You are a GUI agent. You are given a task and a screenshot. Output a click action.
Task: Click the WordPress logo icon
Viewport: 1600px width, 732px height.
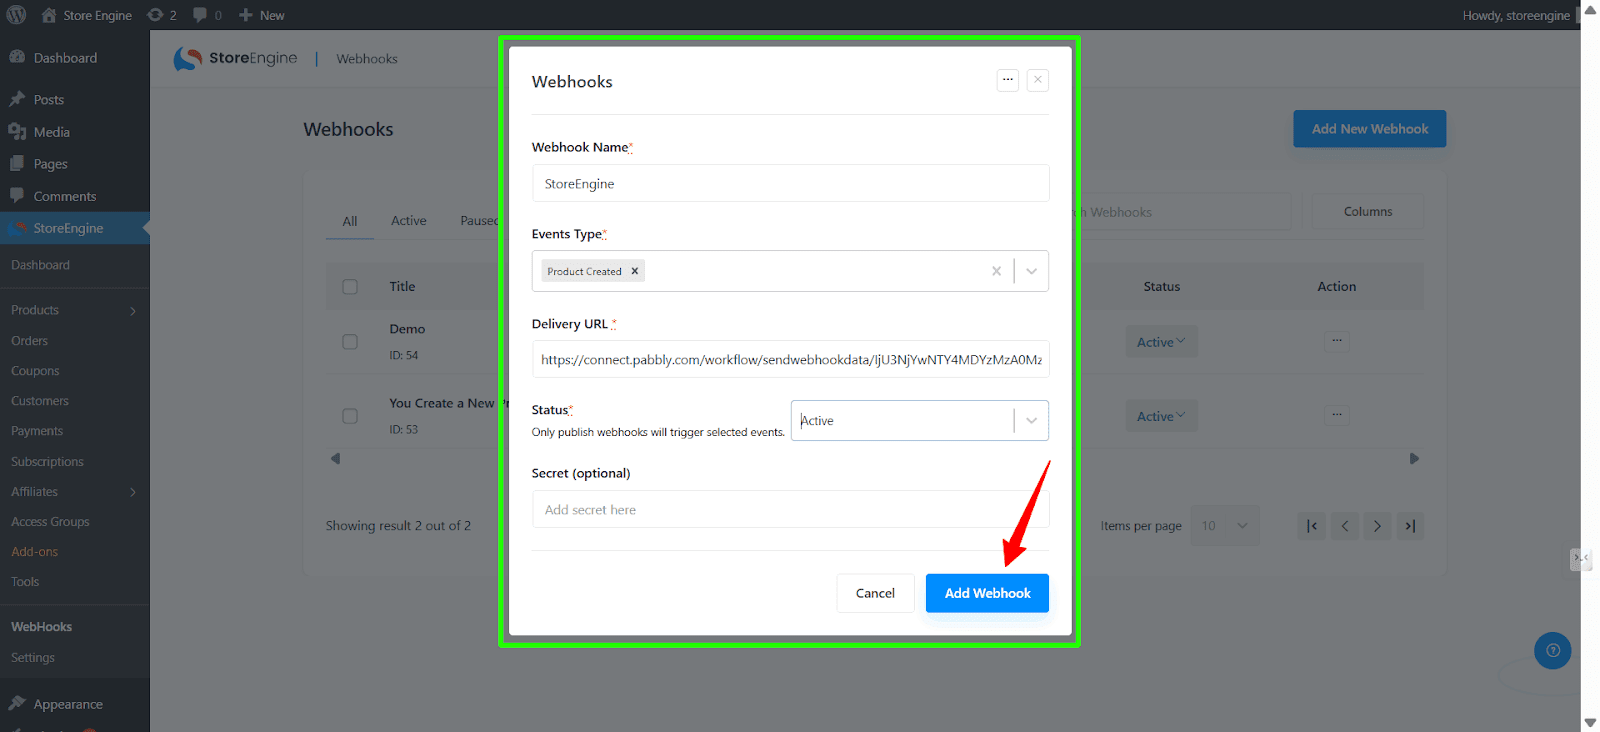(x=16, y=15)
